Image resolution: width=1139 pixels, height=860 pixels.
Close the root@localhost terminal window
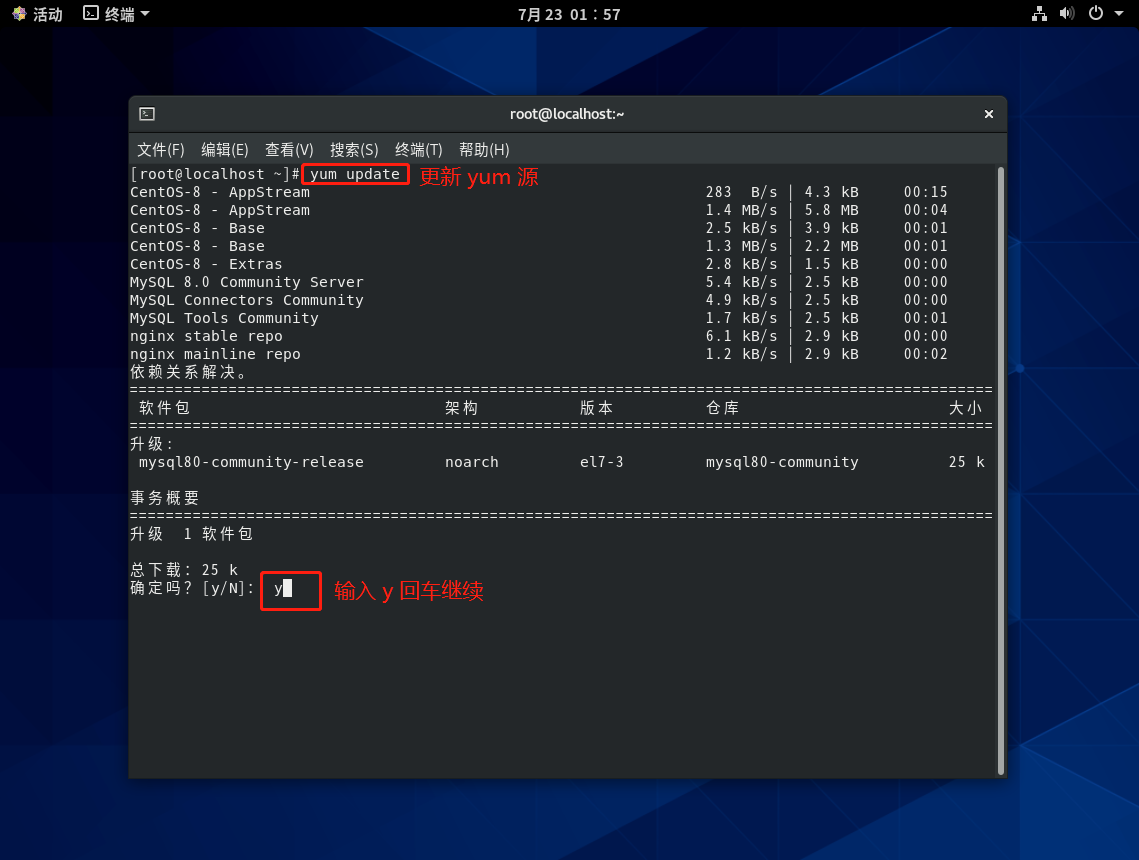coord(988,114)
